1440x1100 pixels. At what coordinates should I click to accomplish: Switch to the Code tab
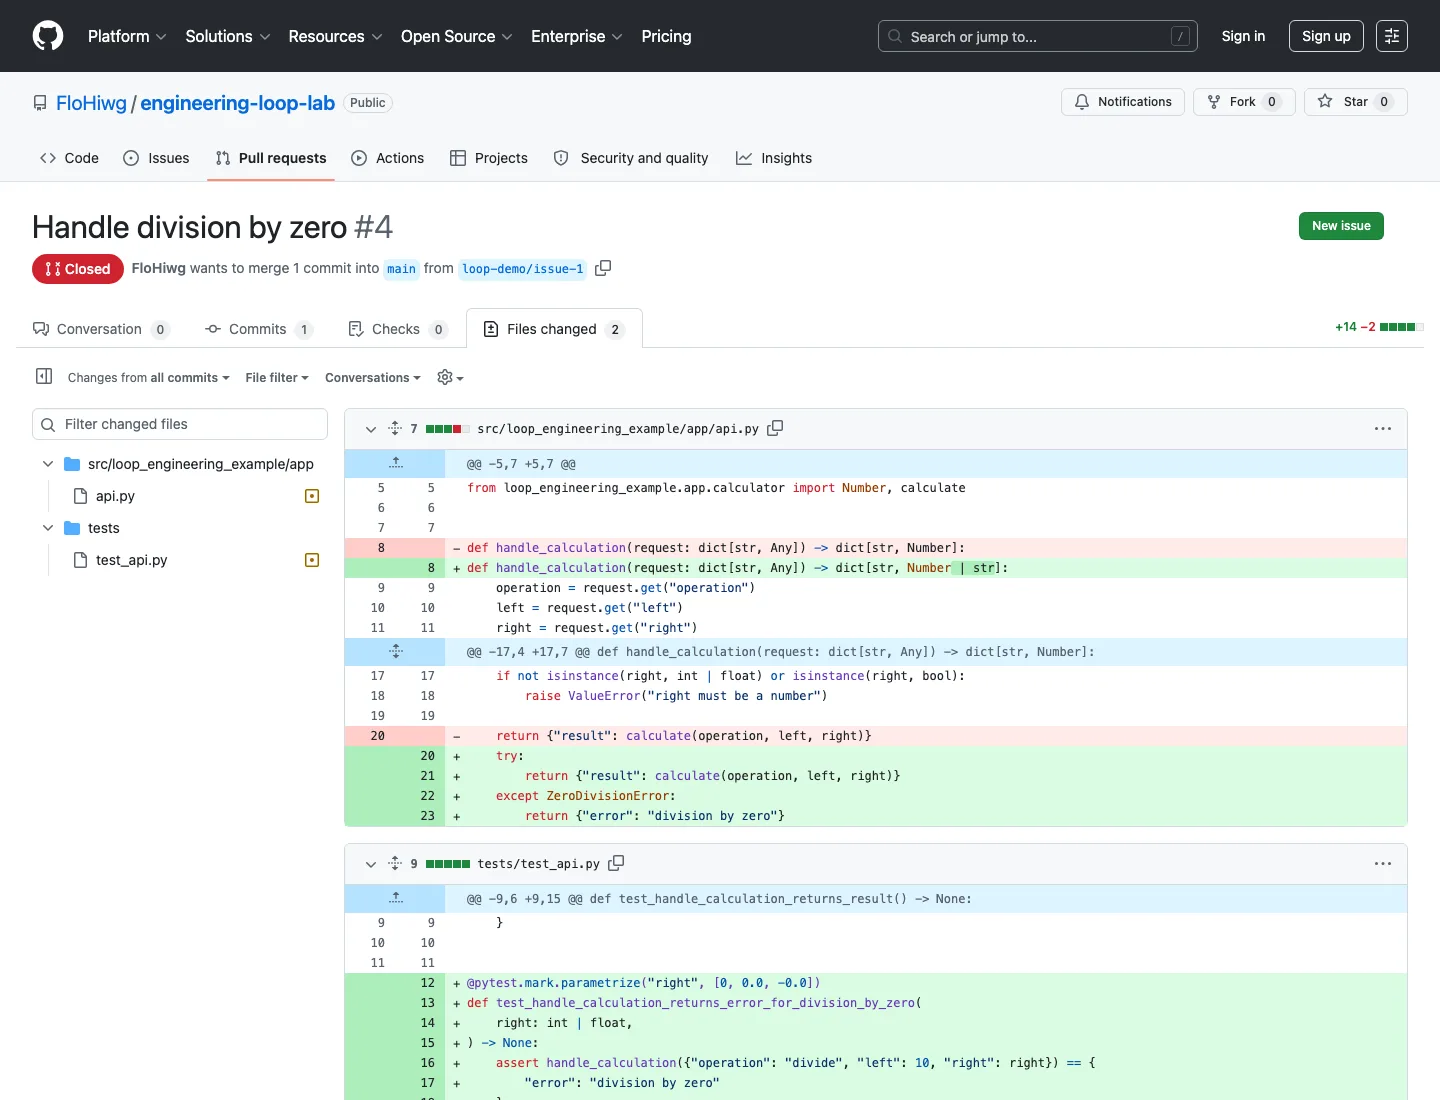click(69, 158)
